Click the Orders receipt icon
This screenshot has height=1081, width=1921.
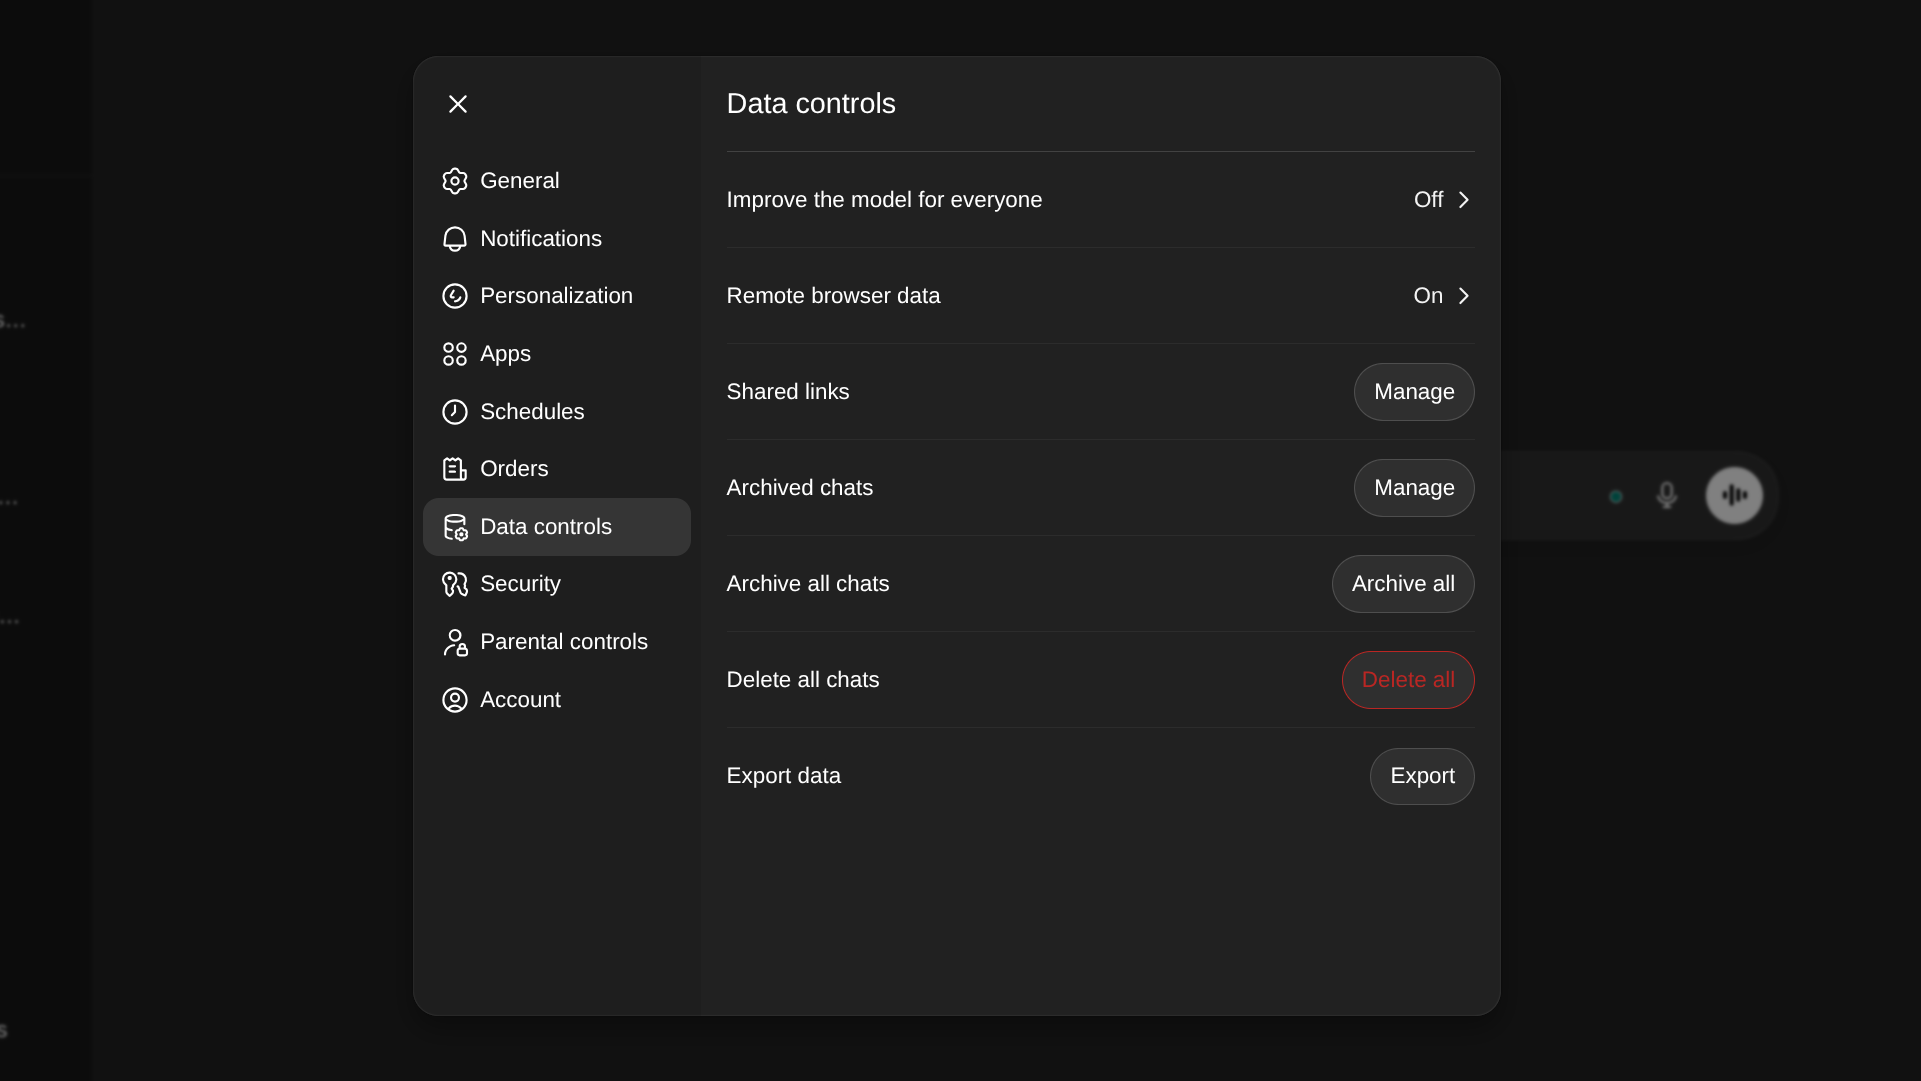(x=455, y=469)
